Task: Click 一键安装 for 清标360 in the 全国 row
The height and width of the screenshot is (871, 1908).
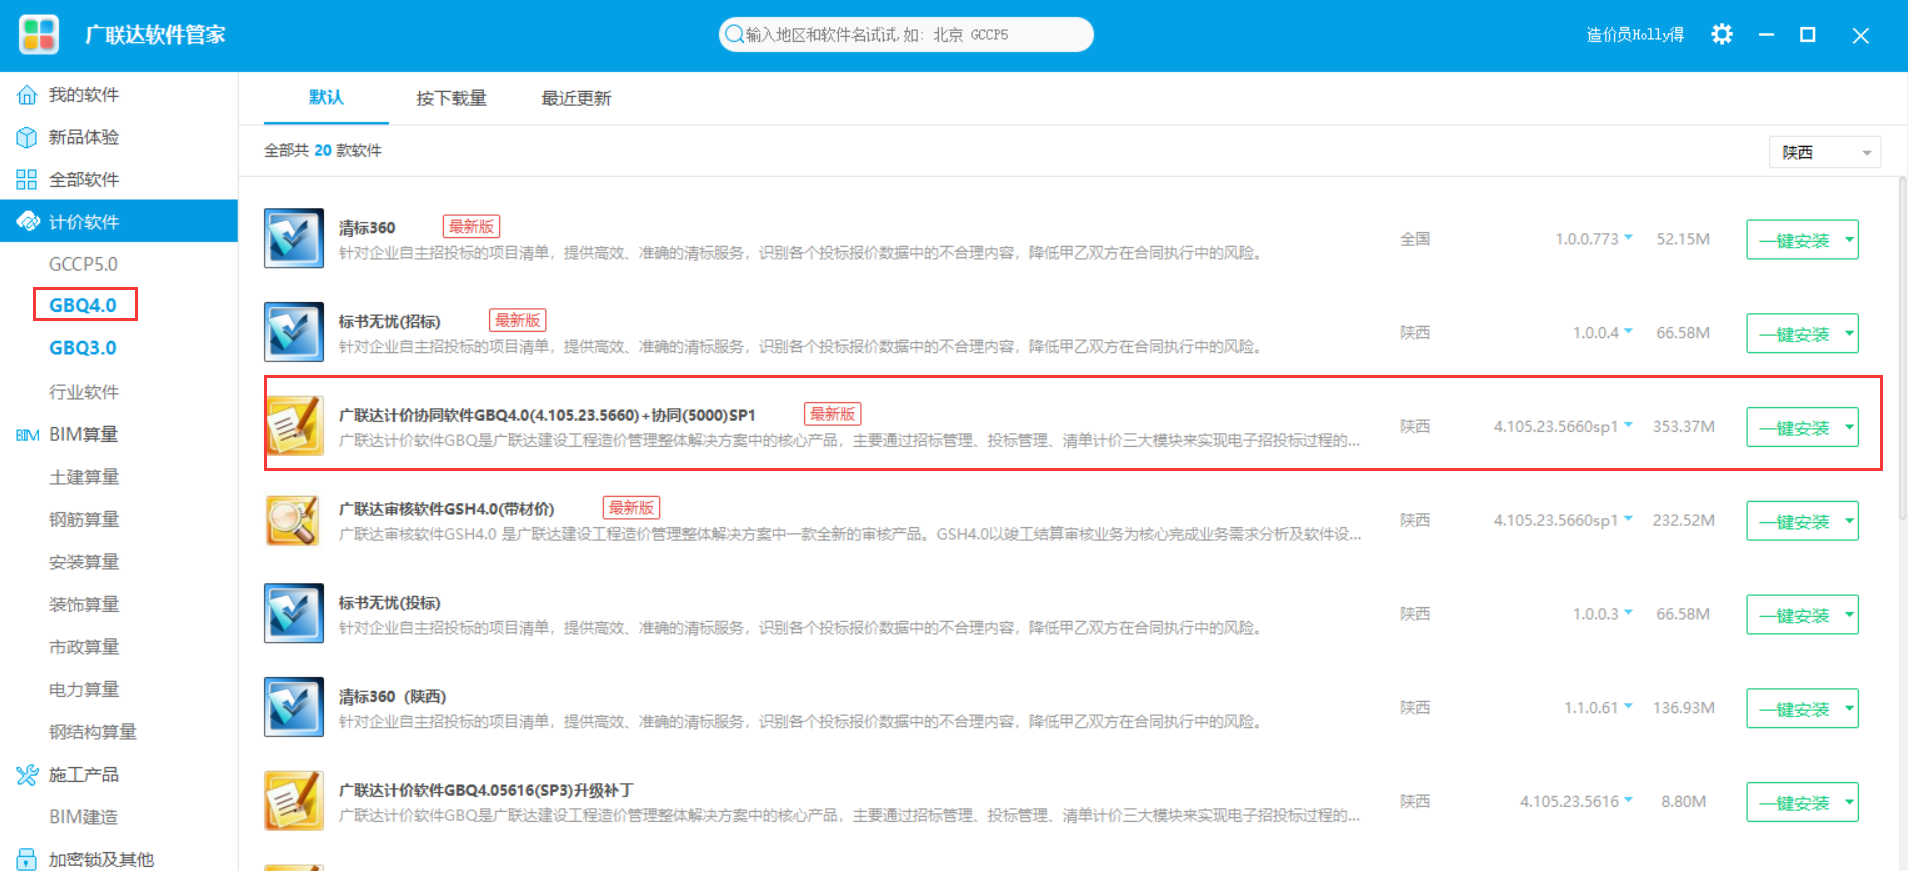Action: tap(1794, 240)
